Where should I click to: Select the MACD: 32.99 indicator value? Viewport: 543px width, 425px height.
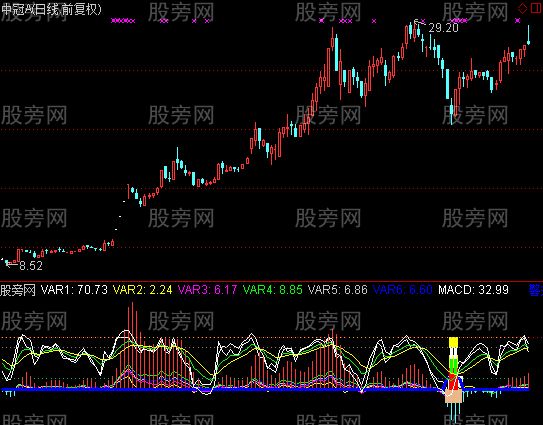click(473, 290)
